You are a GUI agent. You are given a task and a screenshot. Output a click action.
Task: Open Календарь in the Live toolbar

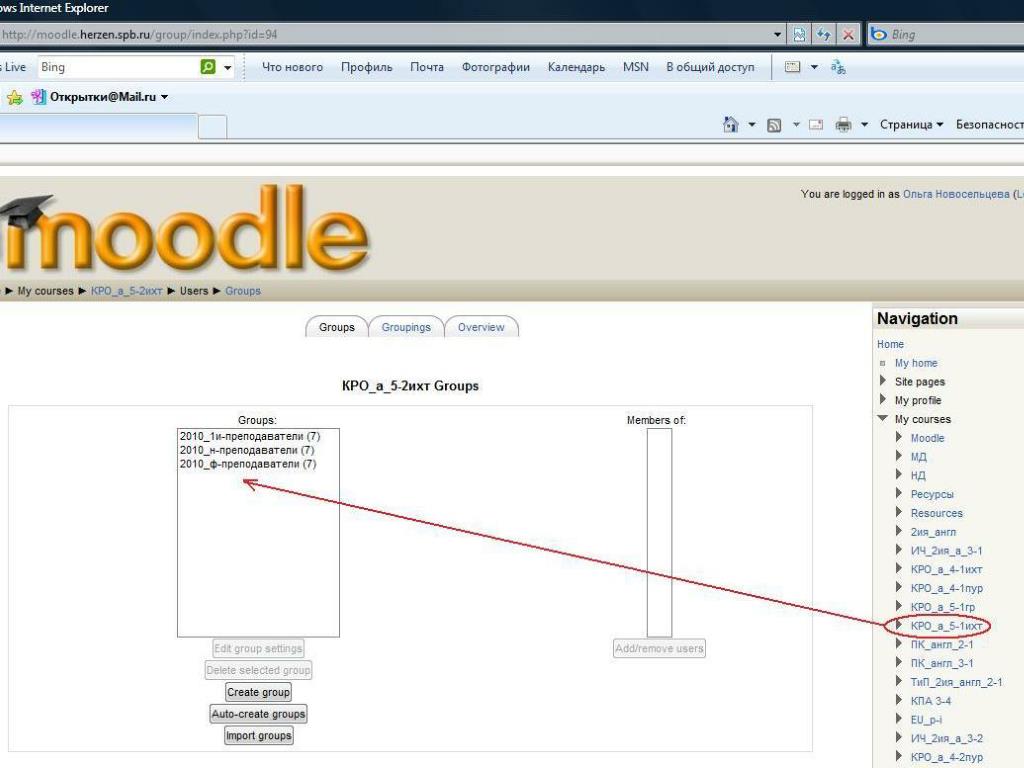point(576,67)
